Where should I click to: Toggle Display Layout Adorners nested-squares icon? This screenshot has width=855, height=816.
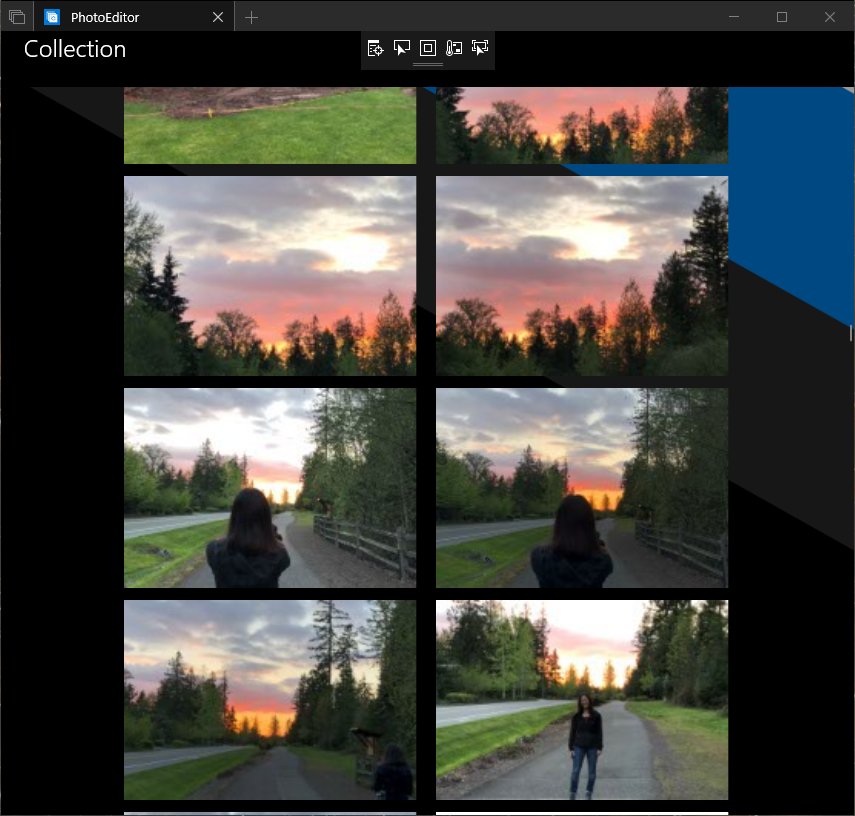tap(428, 49)
